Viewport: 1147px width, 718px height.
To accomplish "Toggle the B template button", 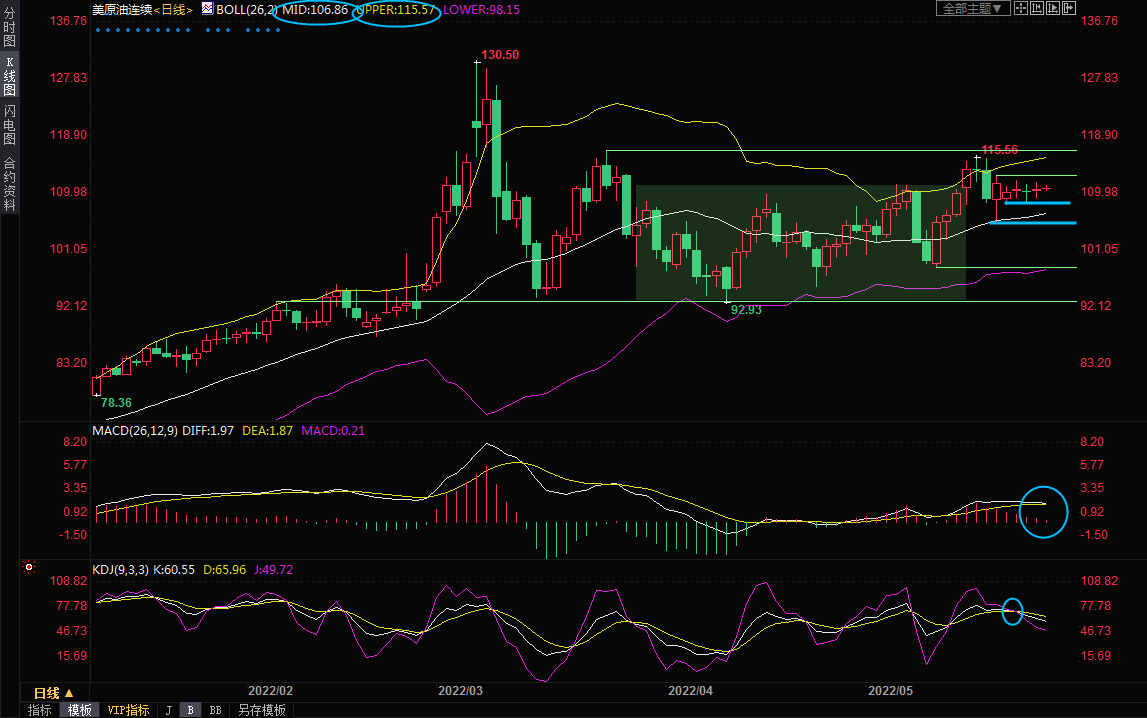I will pyautogui.click(x=190, y=710).
